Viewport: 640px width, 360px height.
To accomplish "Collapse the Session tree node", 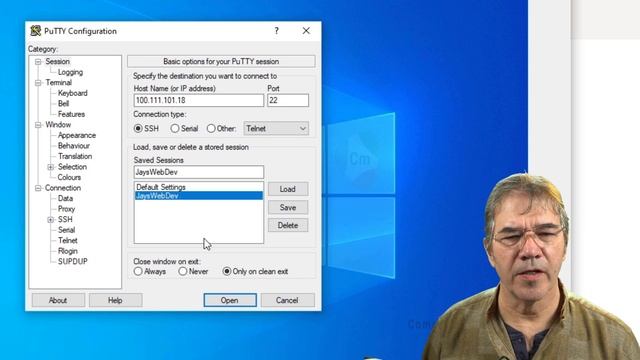I will (38, 62).
